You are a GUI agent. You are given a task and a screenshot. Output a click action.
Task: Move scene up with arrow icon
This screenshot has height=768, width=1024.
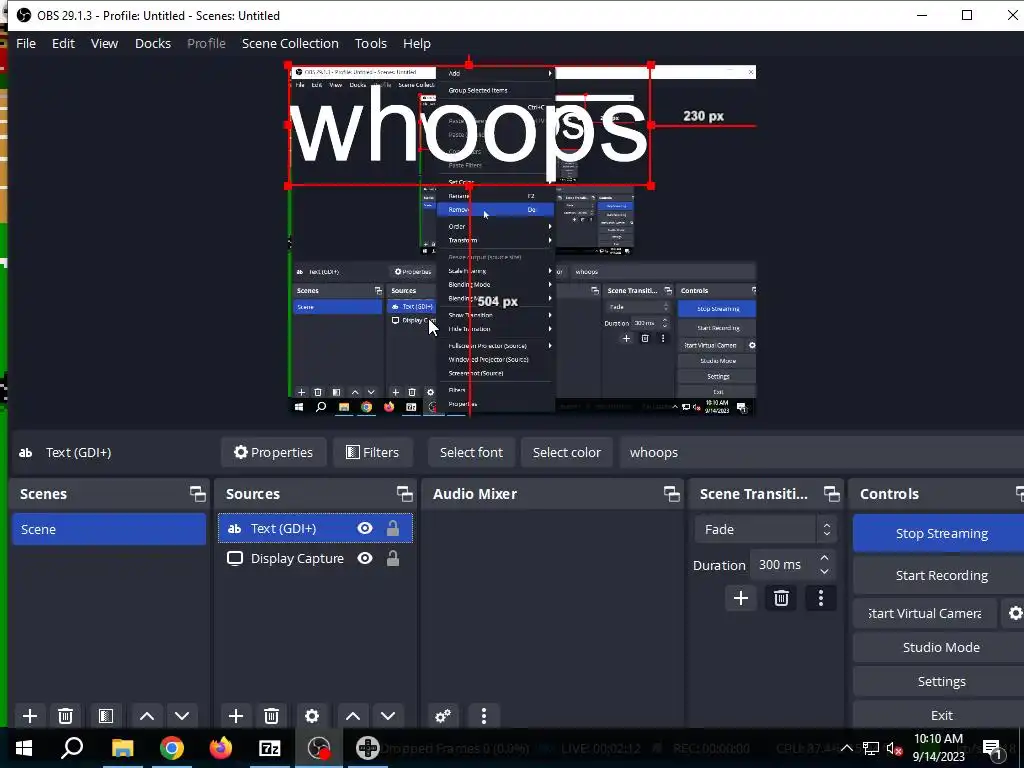tap(147, 716)
